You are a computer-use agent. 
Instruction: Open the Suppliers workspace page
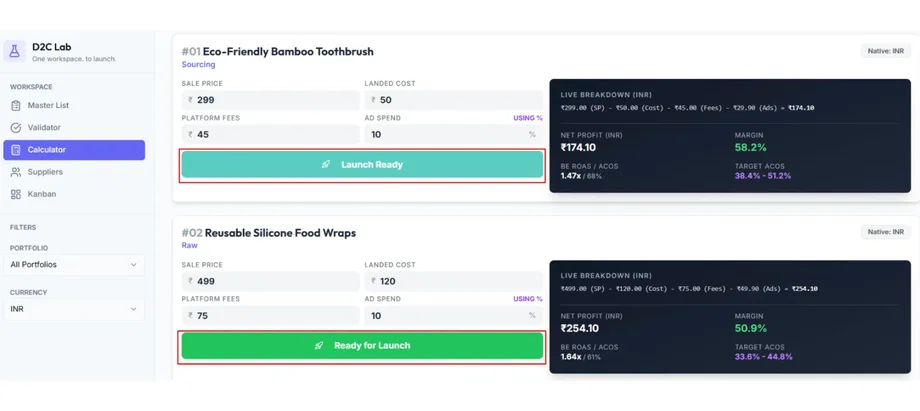(45, 172)
